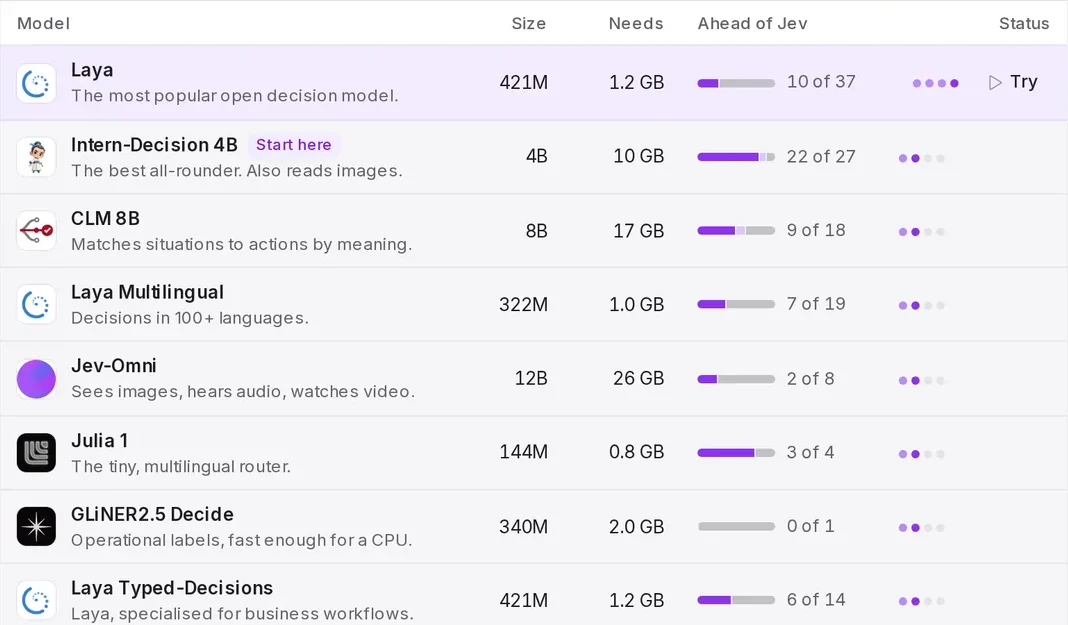Screen dimensions: 1068x625
Task: Click the Intern-Decision 4B progress bar
Action: [x=736, y=157]
